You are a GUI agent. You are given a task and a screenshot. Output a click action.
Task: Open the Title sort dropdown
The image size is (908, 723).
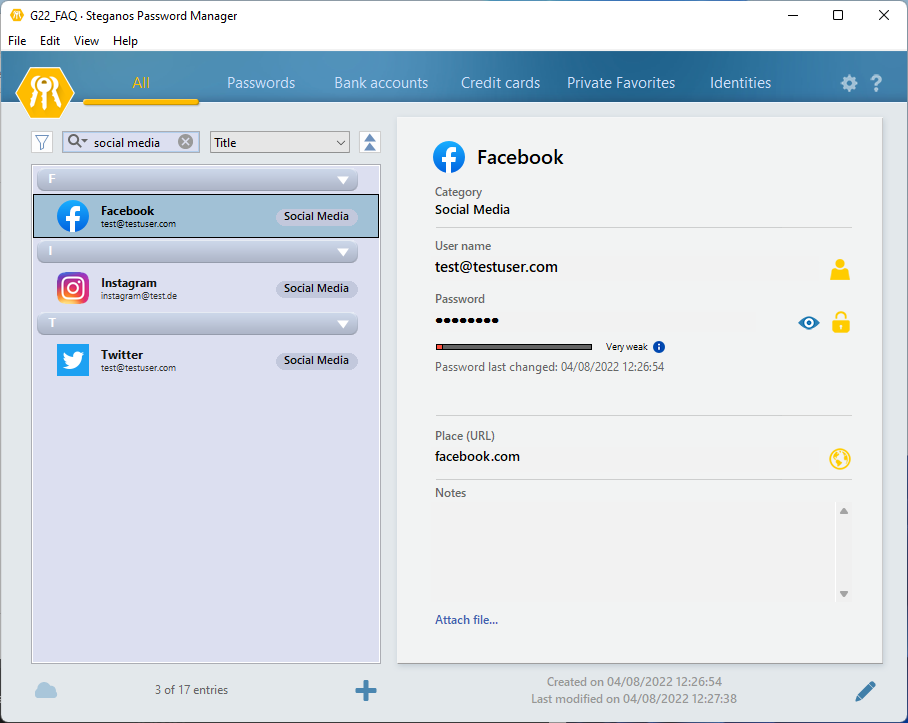point(279,142)
